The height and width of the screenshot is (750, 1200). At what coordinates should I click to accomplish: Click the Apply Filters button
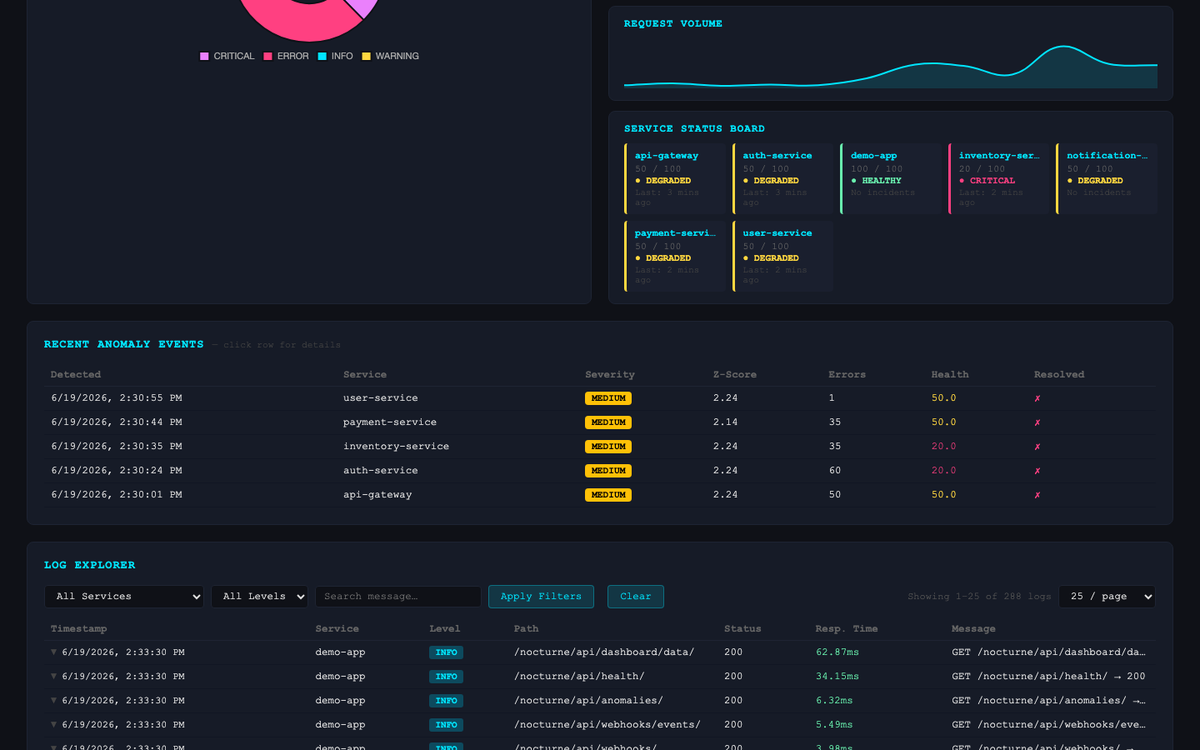click(x=541, y=596)
